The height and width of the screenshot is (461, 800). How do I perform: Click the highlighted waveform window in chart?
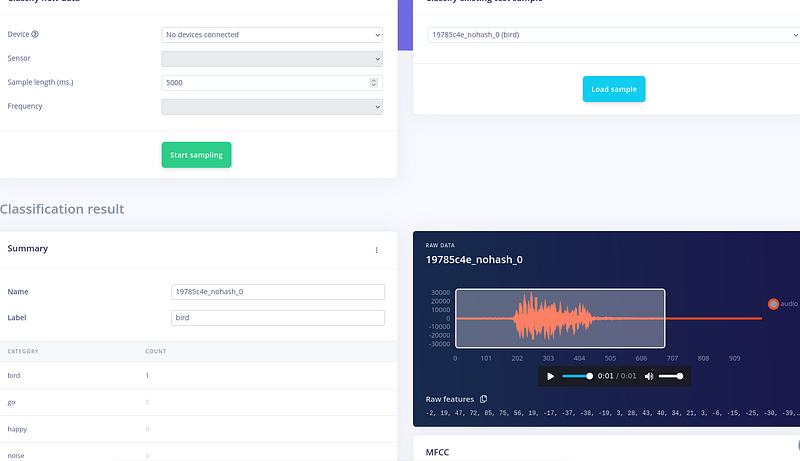coord(560,318)
